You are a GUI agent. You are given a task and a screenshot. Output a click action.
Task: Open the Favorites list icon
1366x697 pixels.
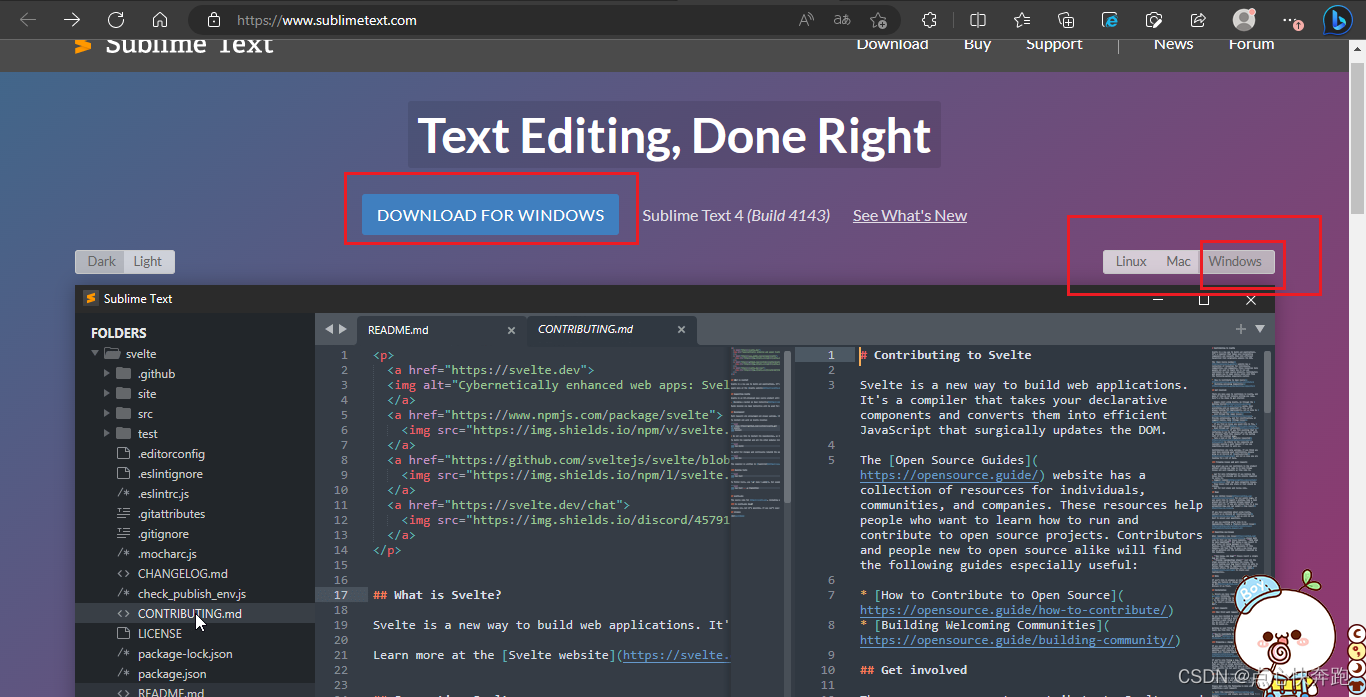click(x=1022, y=20)
